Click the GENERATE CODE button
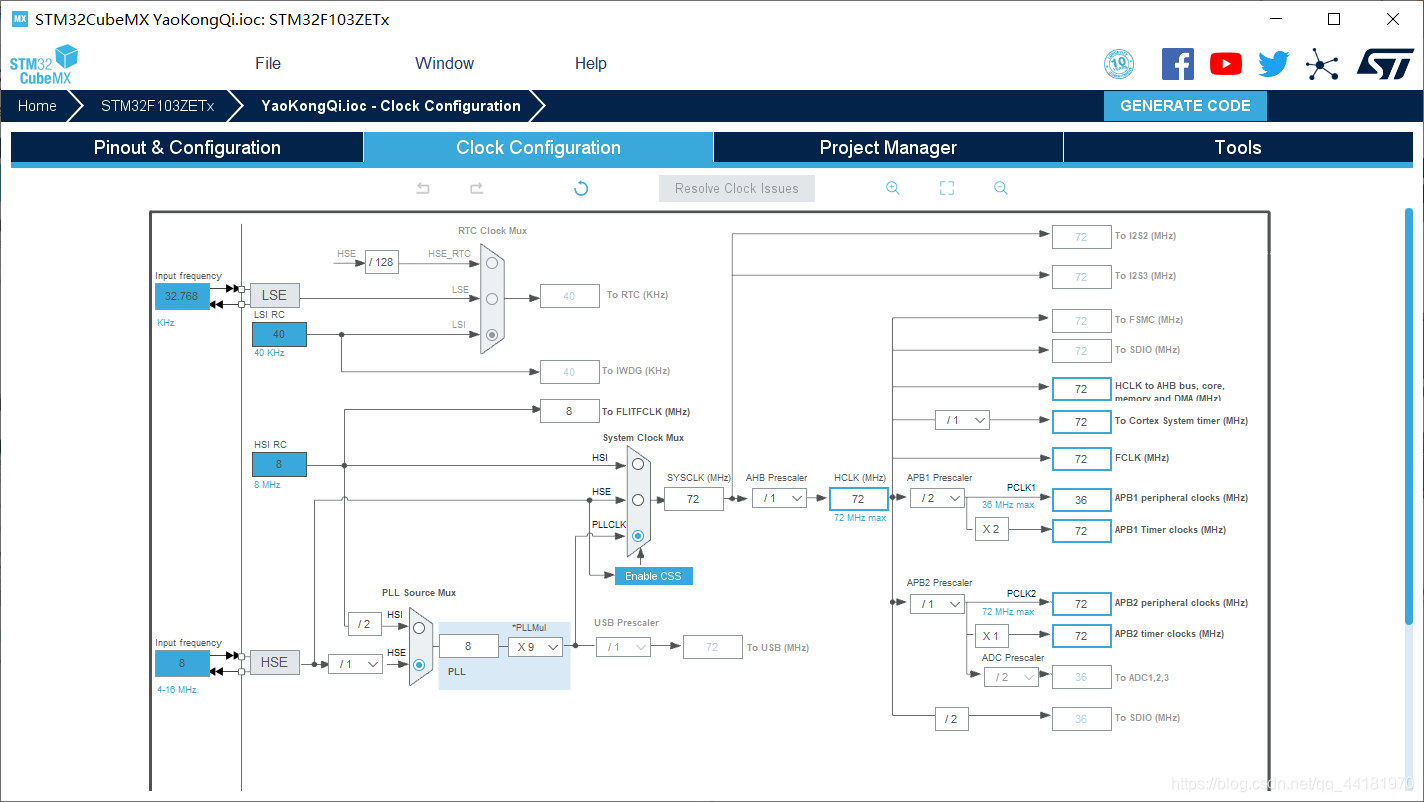This screenshot has width=1424, height=802. point(1185,106)
